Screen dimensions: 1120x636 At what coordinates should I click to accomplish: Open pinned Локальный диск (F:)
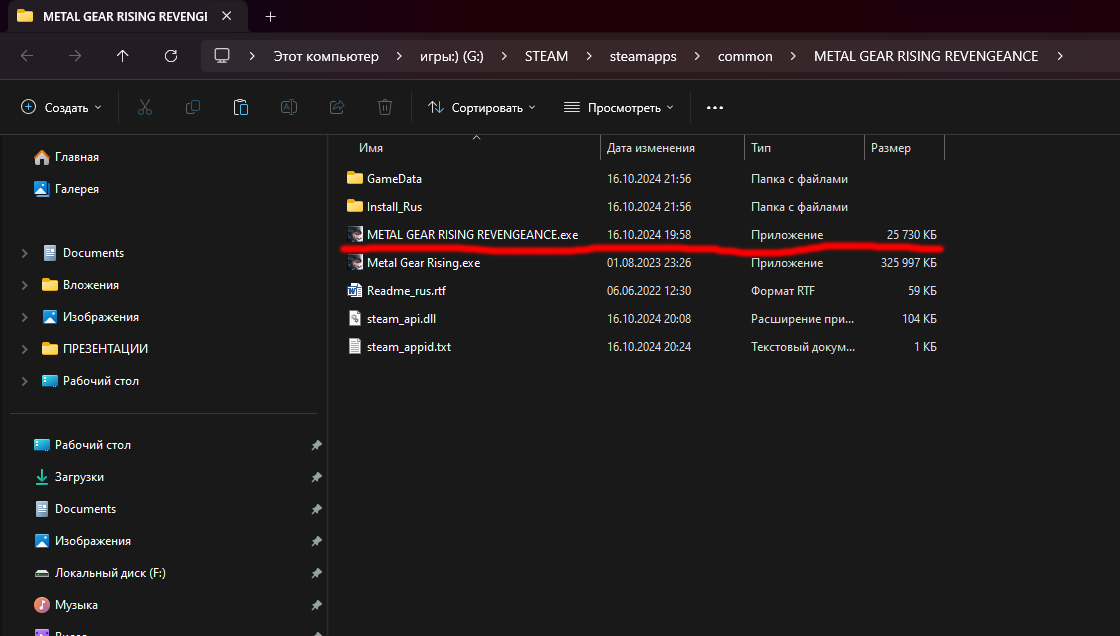[110, 573]
